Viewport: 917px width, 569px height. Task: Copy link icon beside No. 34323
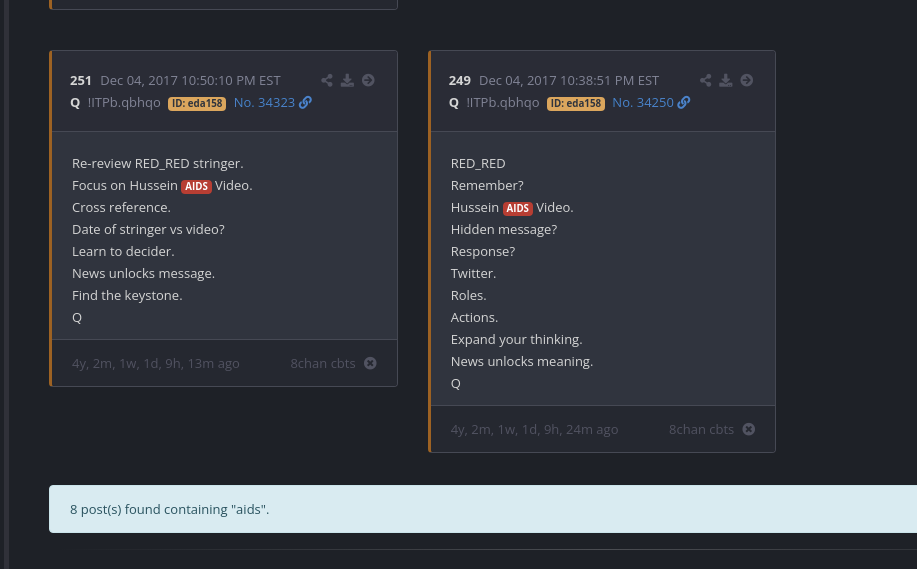(305, 102)
